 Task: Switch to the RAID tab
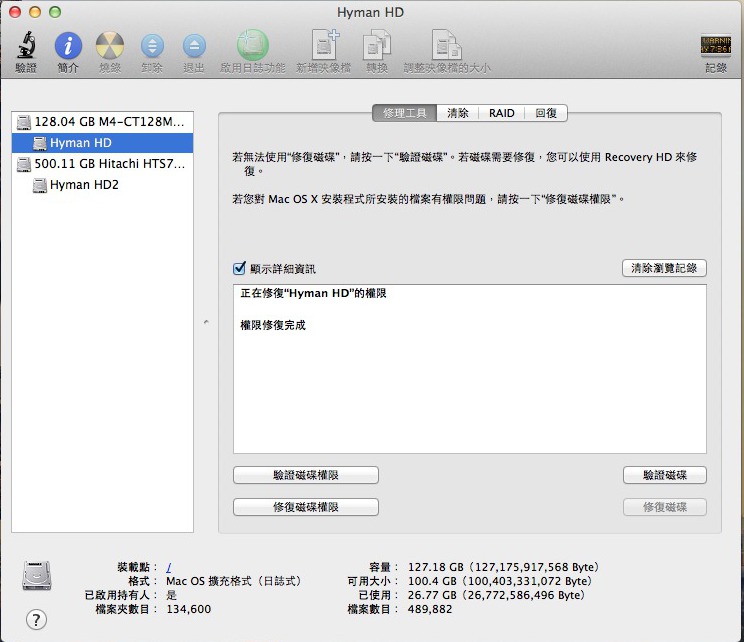coord(502,113)
